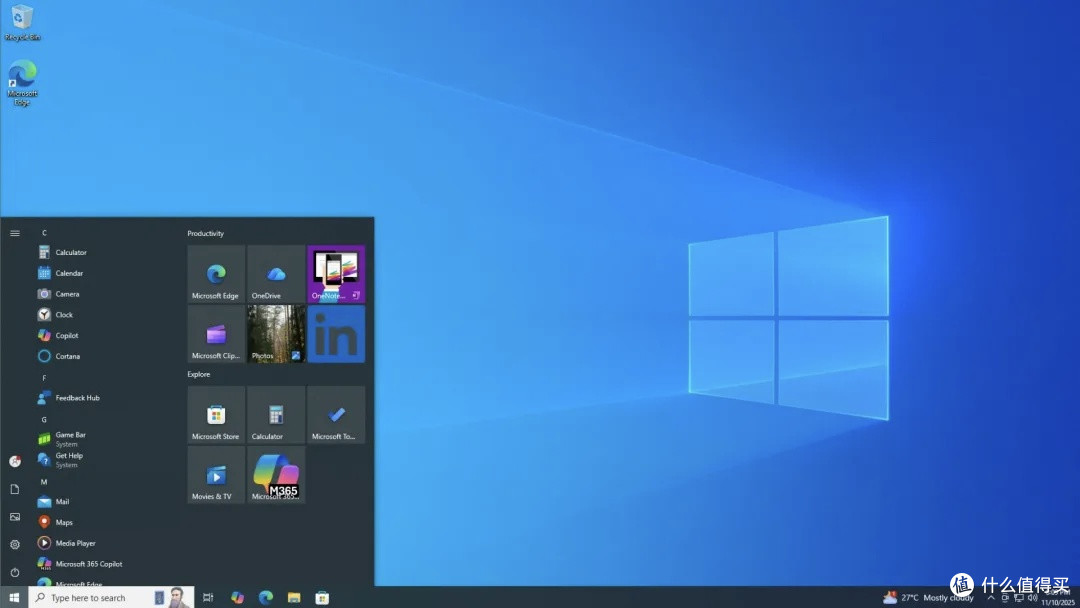Open Documents from the Start sidebar
Viewport: 1080px width, 608px height.
click(x=14, y=489)
